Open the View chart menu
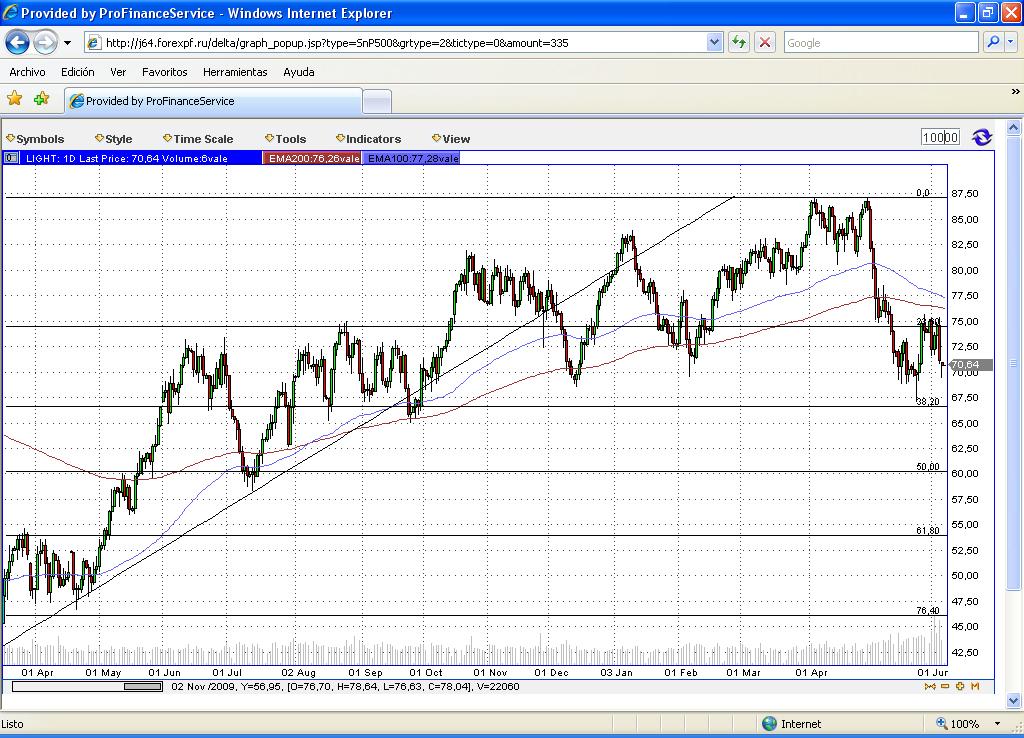The height and width of the screenshot is (738, 1024). click(x=451, y=138)
